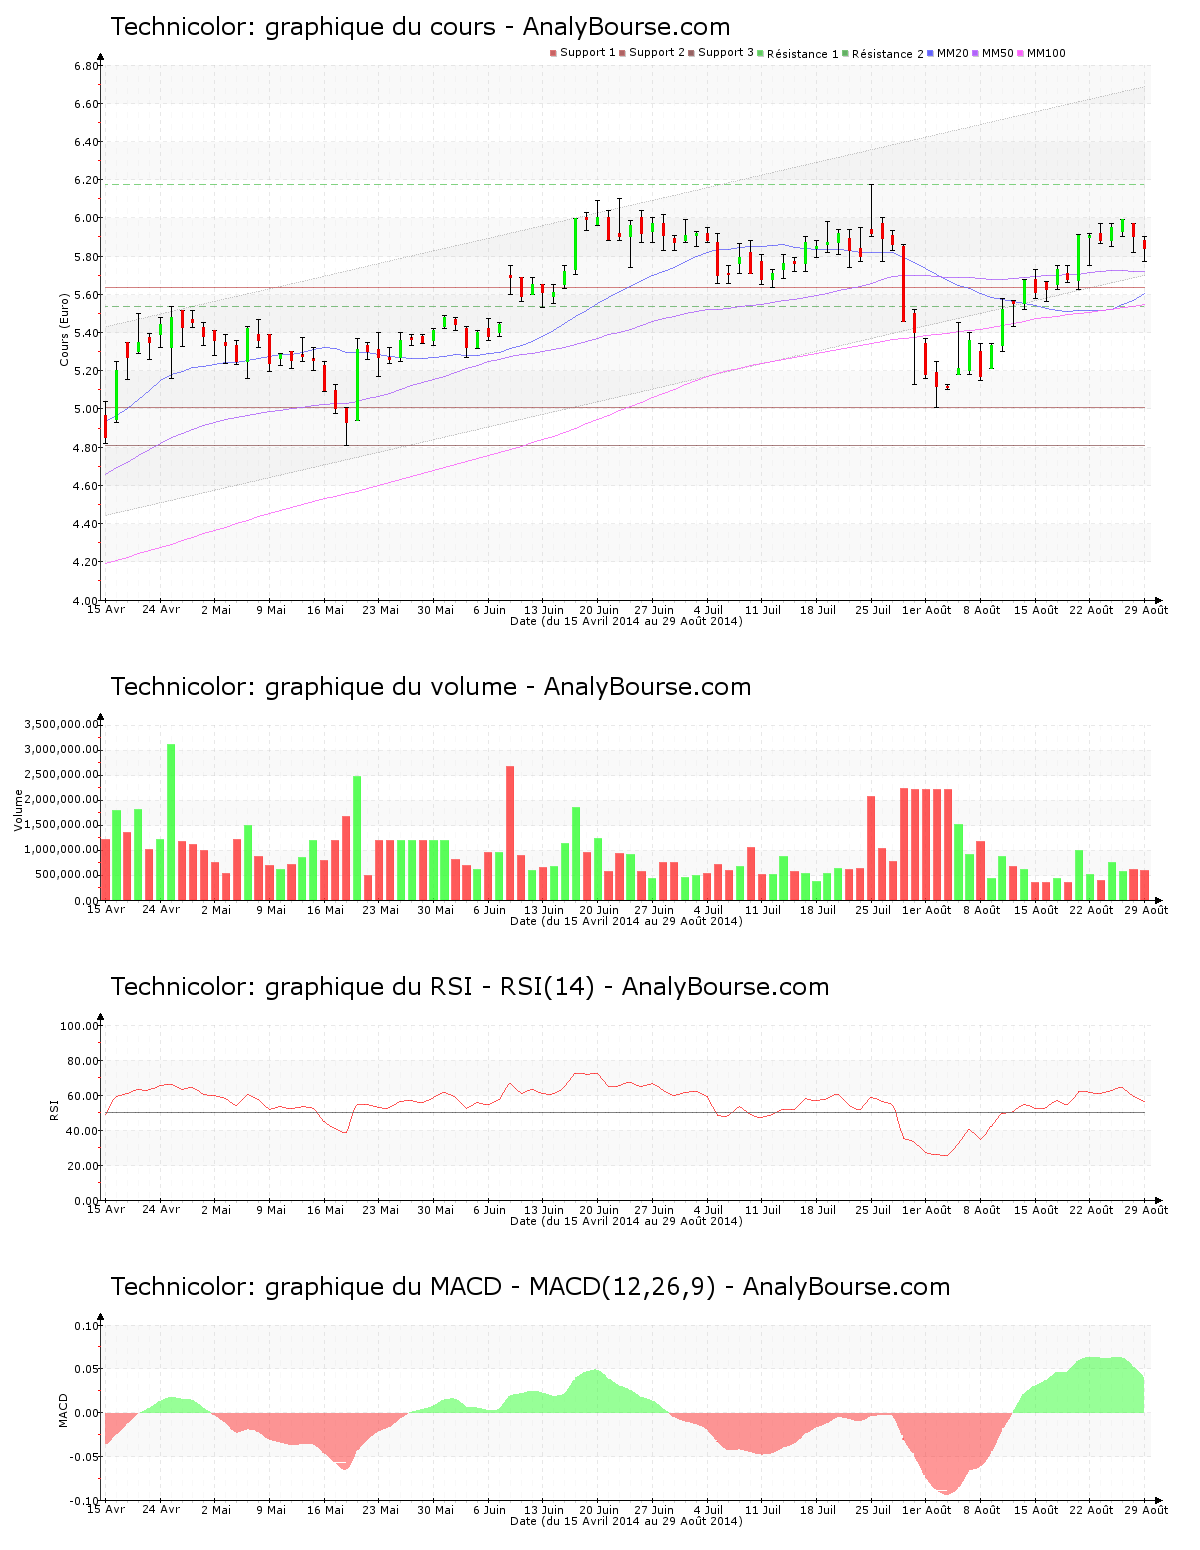Screen dimensions: 1200x1550
Task: Click '1er Août' date under price chart
Action: [927, 610]
